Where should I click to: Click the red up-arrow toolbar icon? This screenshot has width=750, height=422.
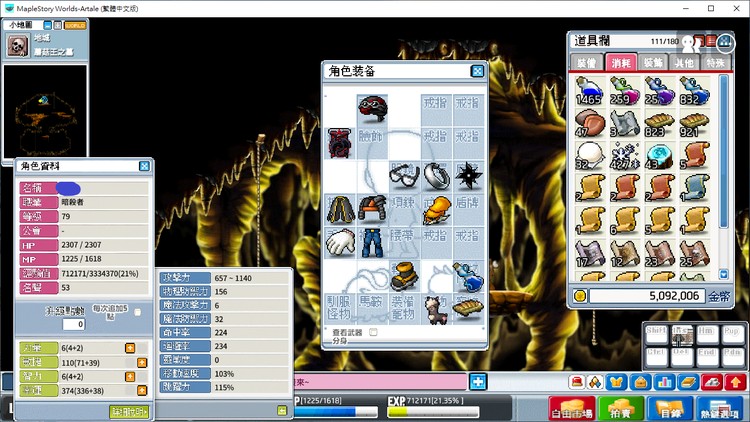point(735,382)
